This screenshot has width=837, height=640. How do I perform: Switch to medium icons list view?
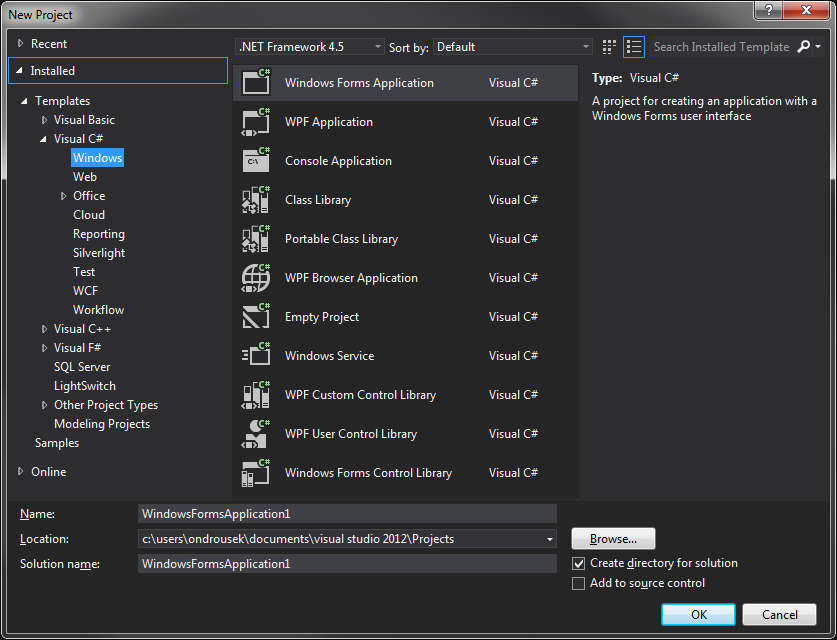click(x=634, y=47)
